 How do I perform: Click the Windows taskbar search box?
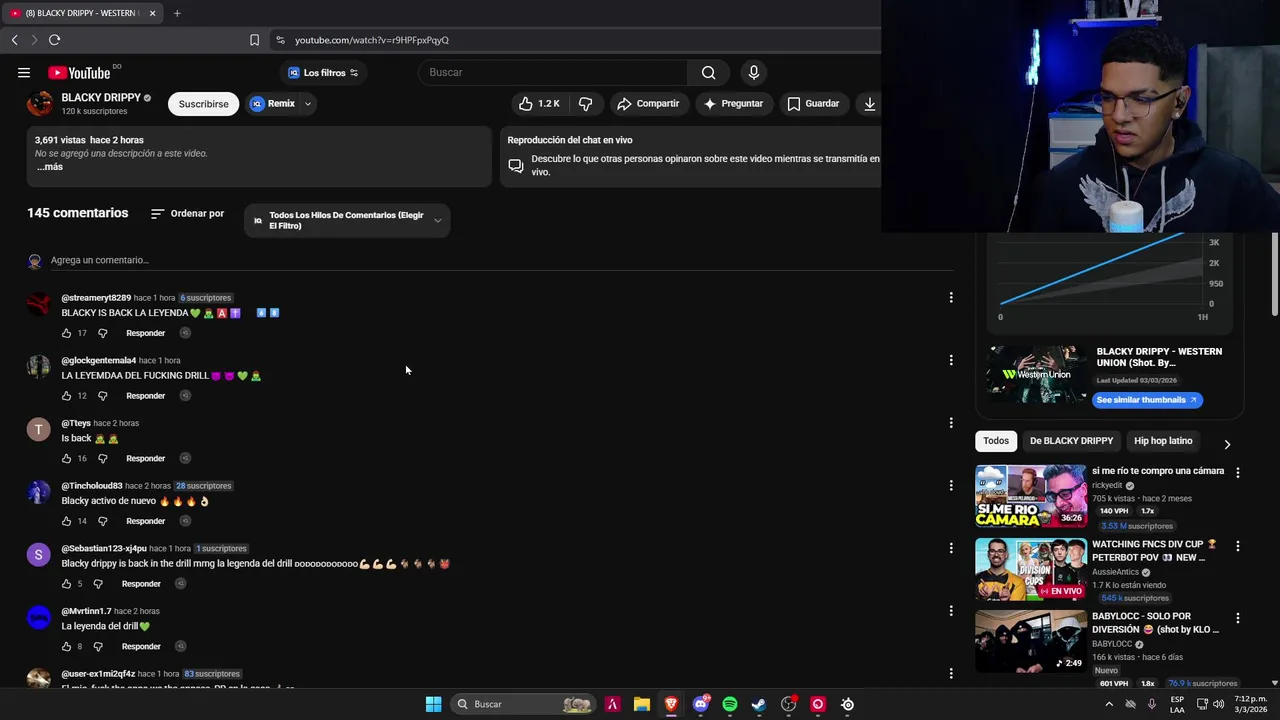pyautogui.click(x=522, y=704)
